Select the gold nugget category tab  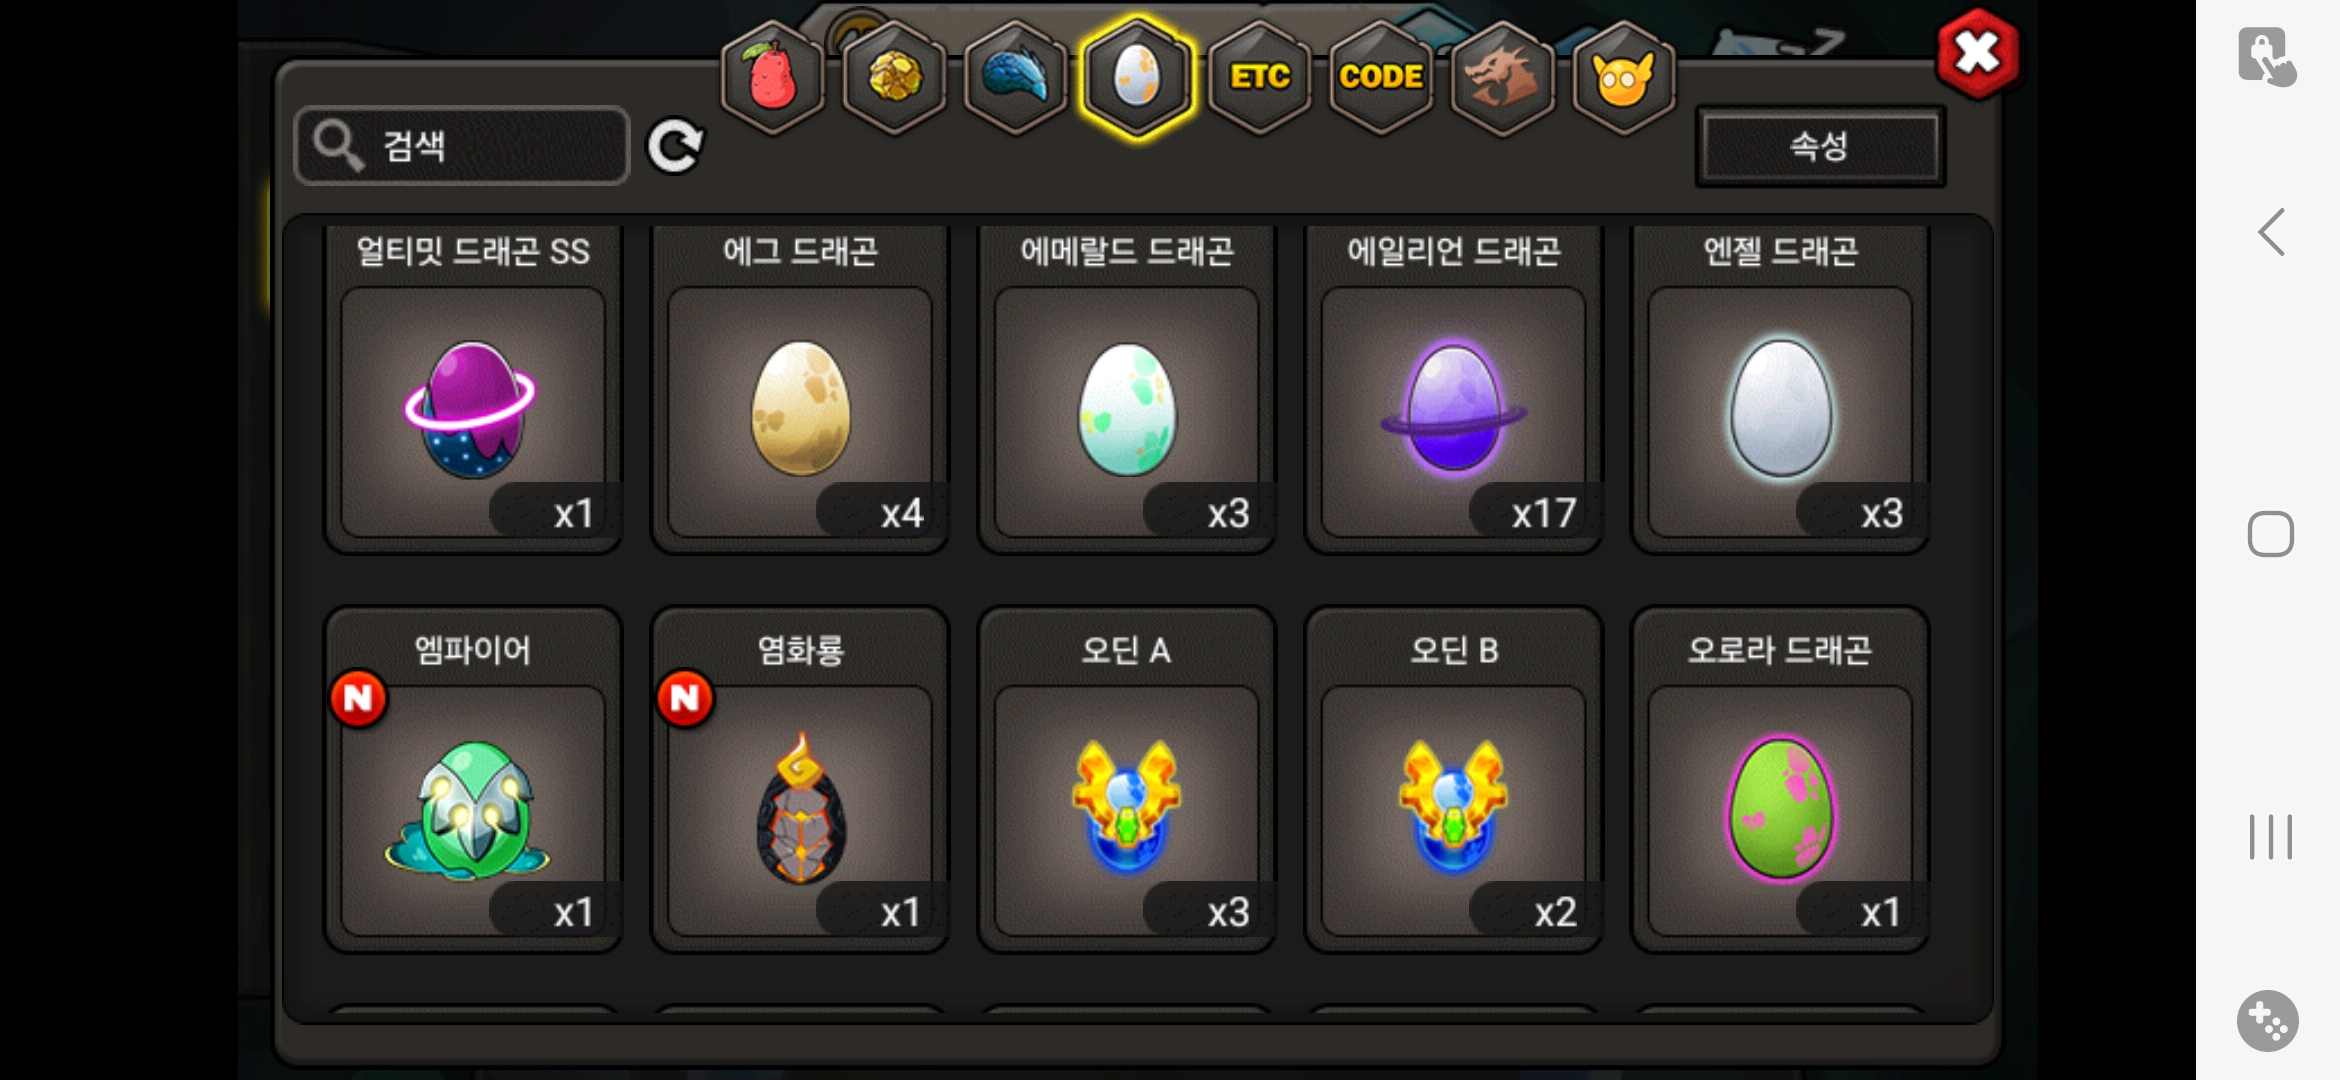(x=894, y=77)
